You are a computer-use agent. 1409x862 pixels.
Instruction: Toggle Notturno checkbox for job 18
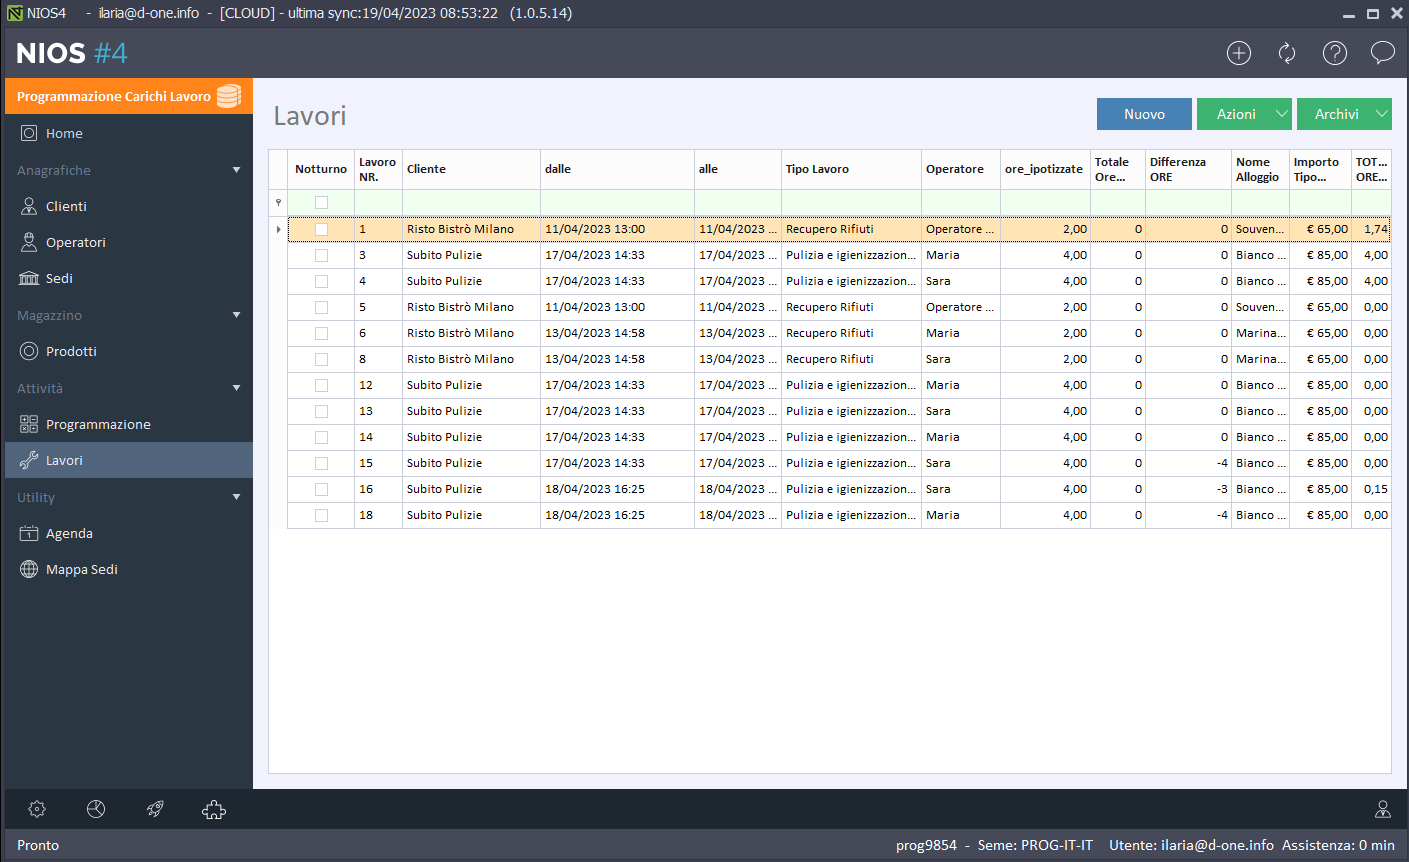[321, 515]
